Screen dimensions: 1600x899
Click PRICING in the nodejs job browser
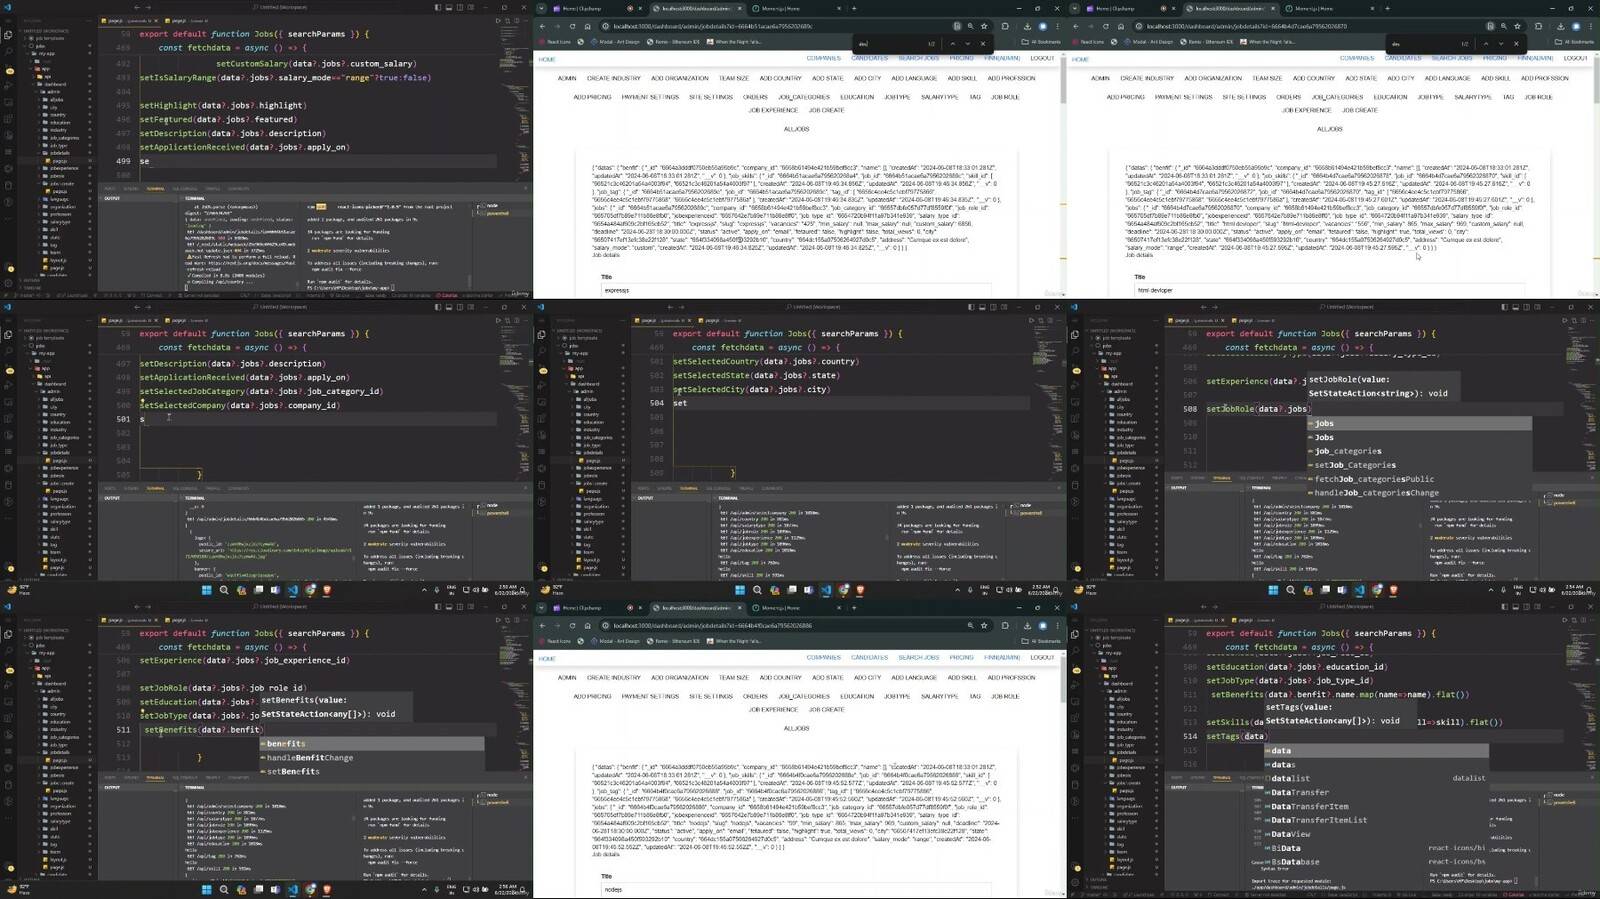[x=961, y=657]
